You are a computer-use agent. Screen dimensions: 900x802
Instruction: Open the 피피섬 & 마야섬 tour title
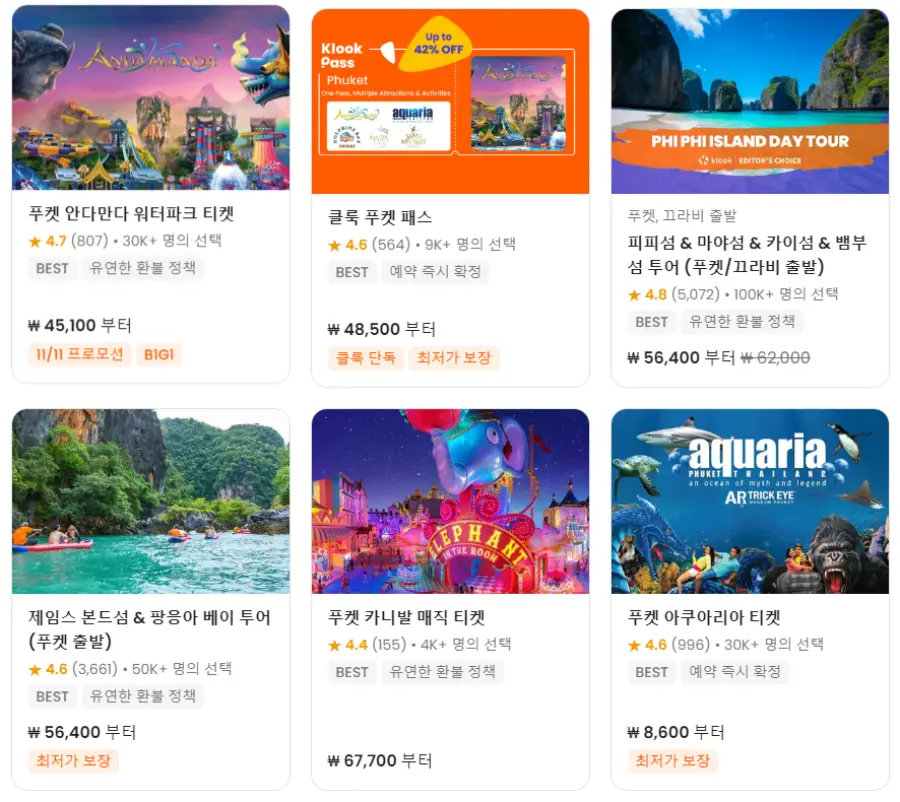(x=747, y=254)
